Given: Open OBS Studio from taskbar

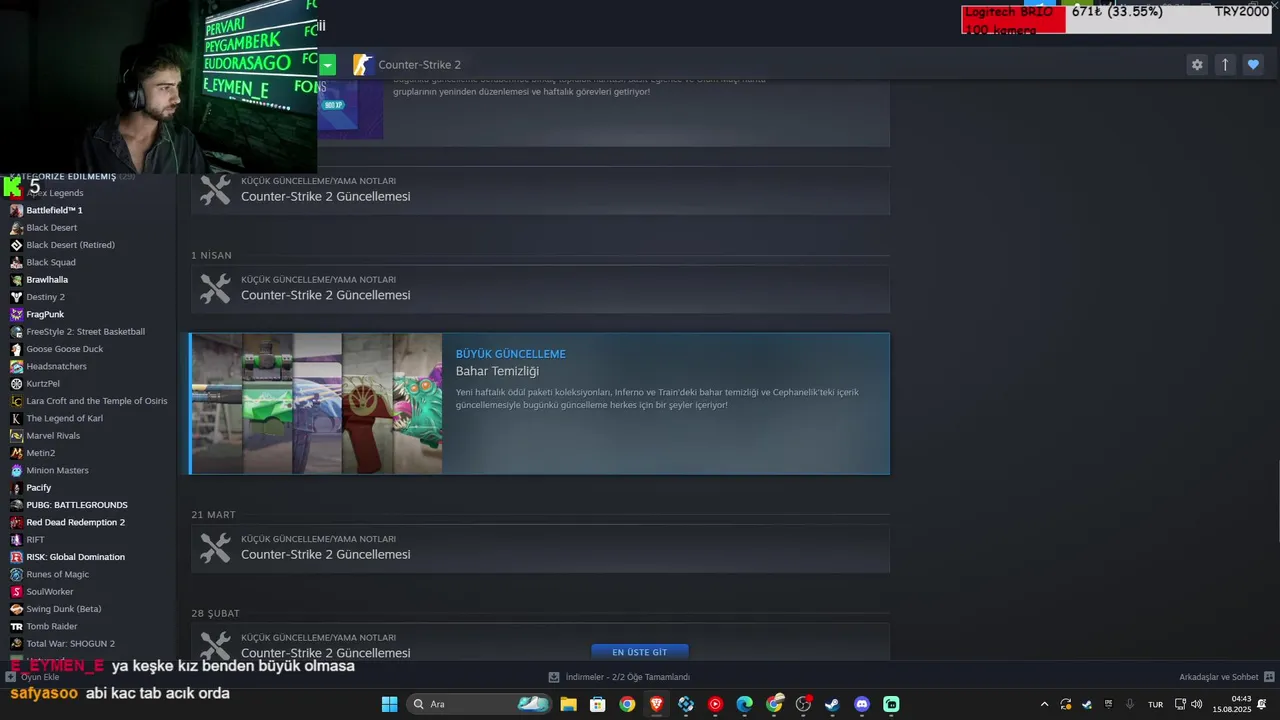Looking at the screenshot, I should coord(803,704).
